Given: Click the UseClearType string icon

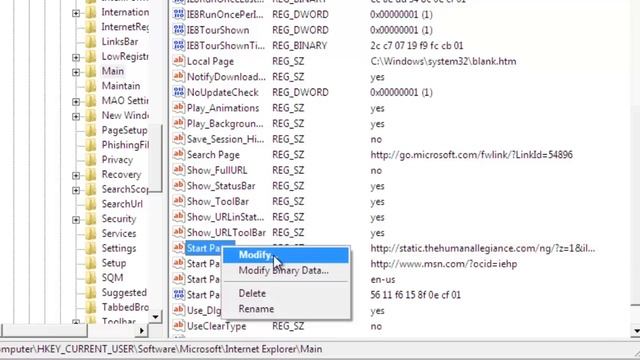Looking at the screenshot, I should [178, 326].
